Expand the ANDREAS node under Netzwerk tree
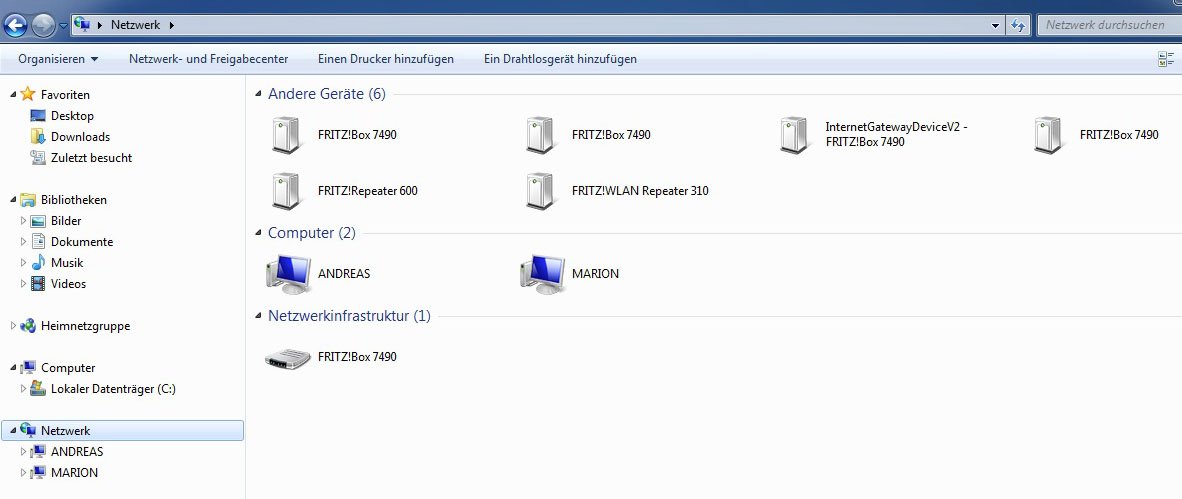The height and width of the screenshot is (499, 1182). (23, 452)
